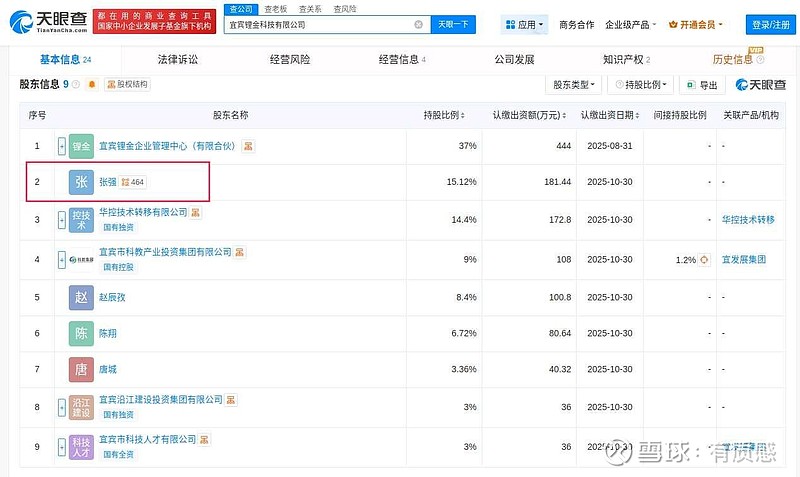Switch to the 经营信息 tab
Screen dimensions: 800x477
(x=402, y=60)
